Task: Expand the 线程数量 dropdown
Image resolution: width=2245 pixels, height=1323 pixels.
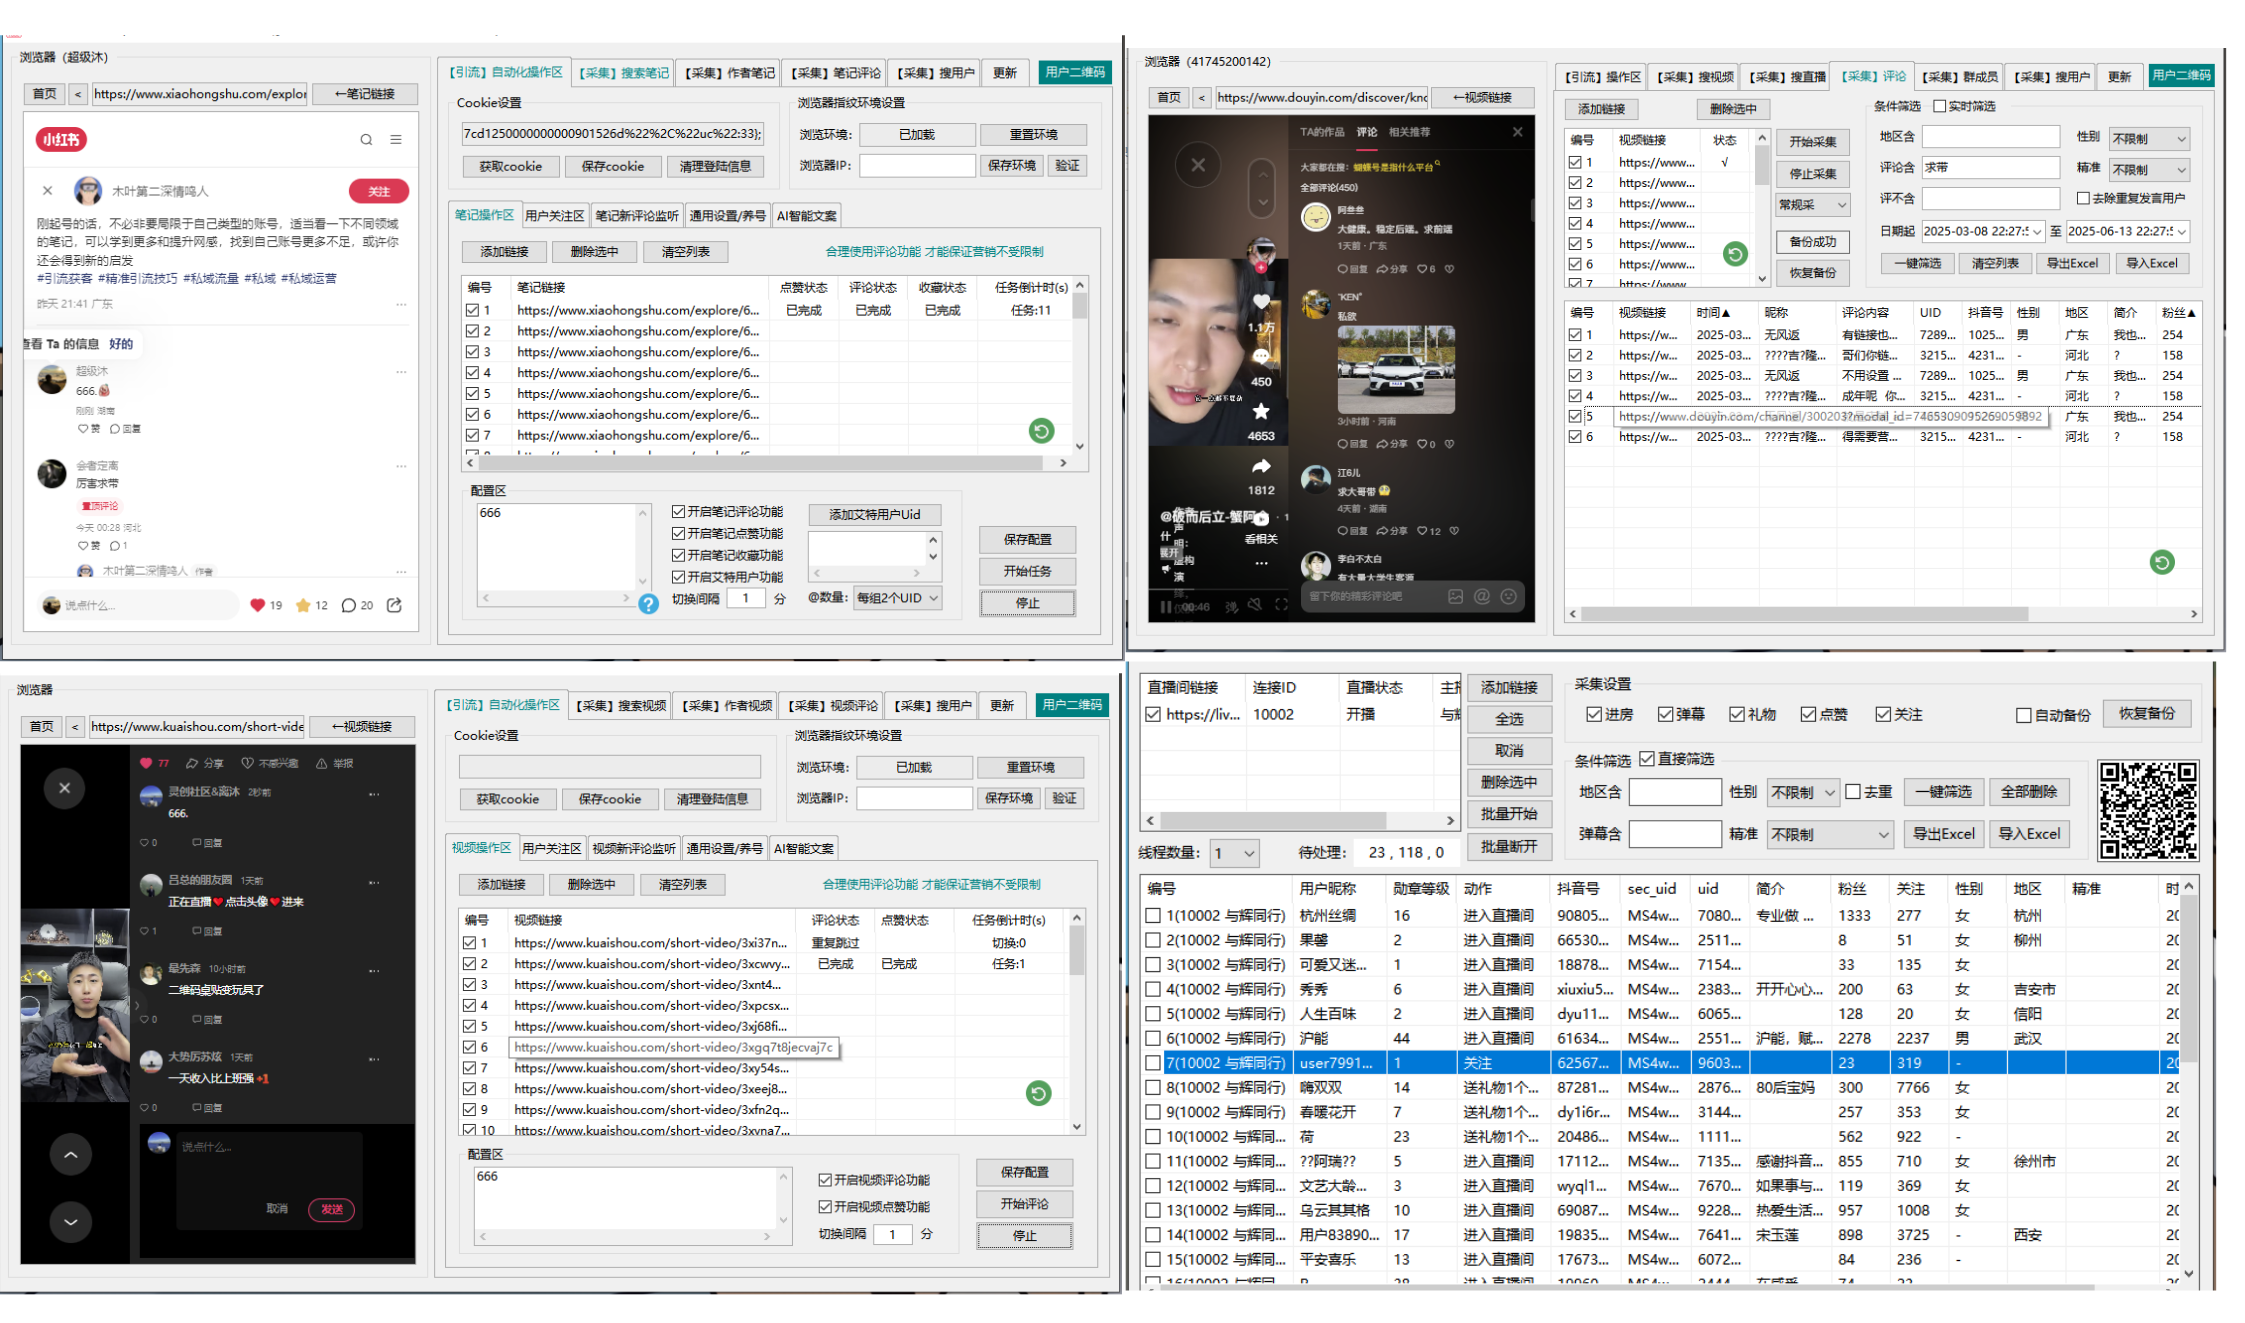Action: coord(1233,853)
